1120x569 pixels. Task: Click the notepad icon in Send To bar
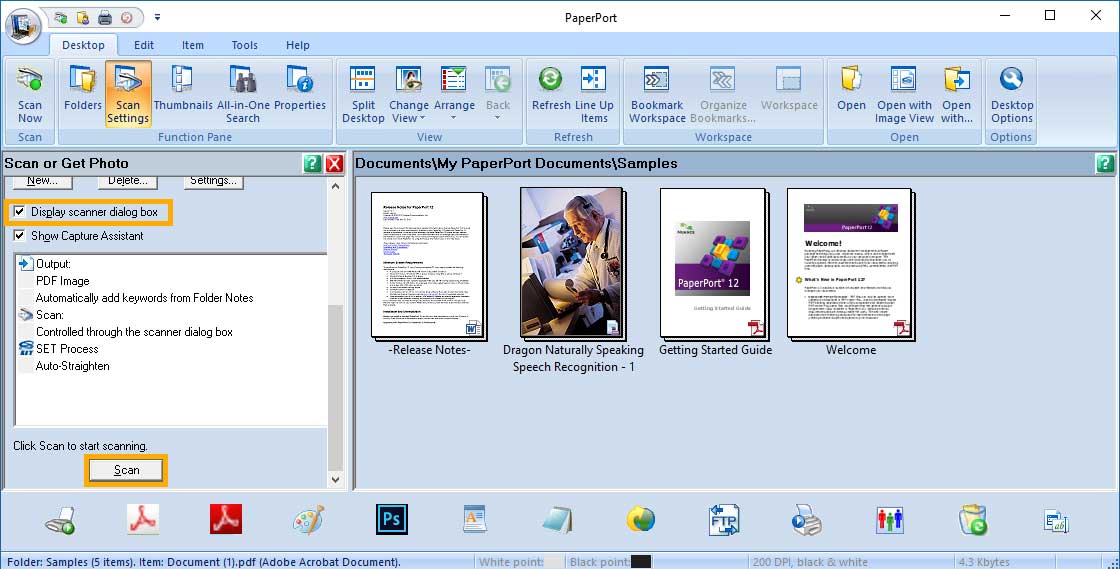[x=557, y=520]
